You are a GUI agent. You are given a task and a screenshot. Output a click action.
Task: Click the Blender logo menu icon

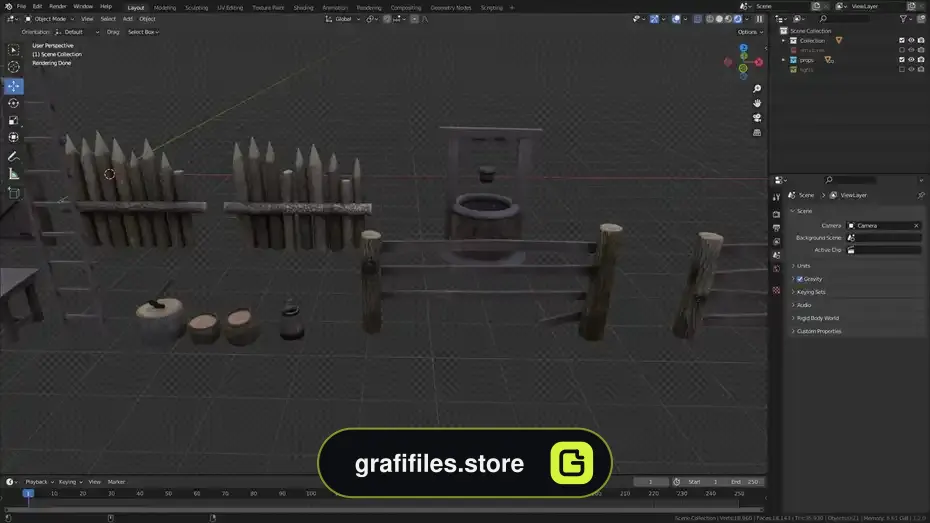click(x=8, y=7)
